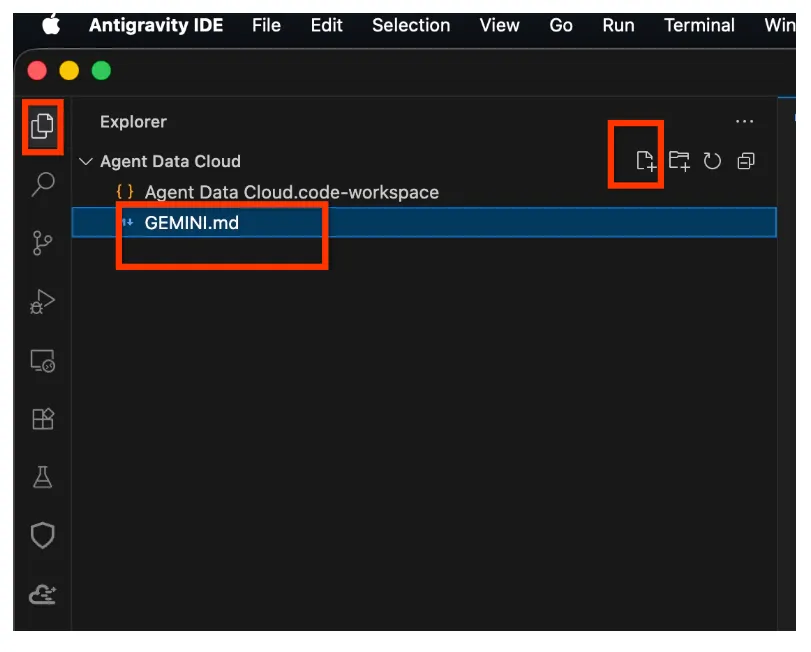Click the New File icon
This screenshot has height=652, width=811.
[646, 161]
